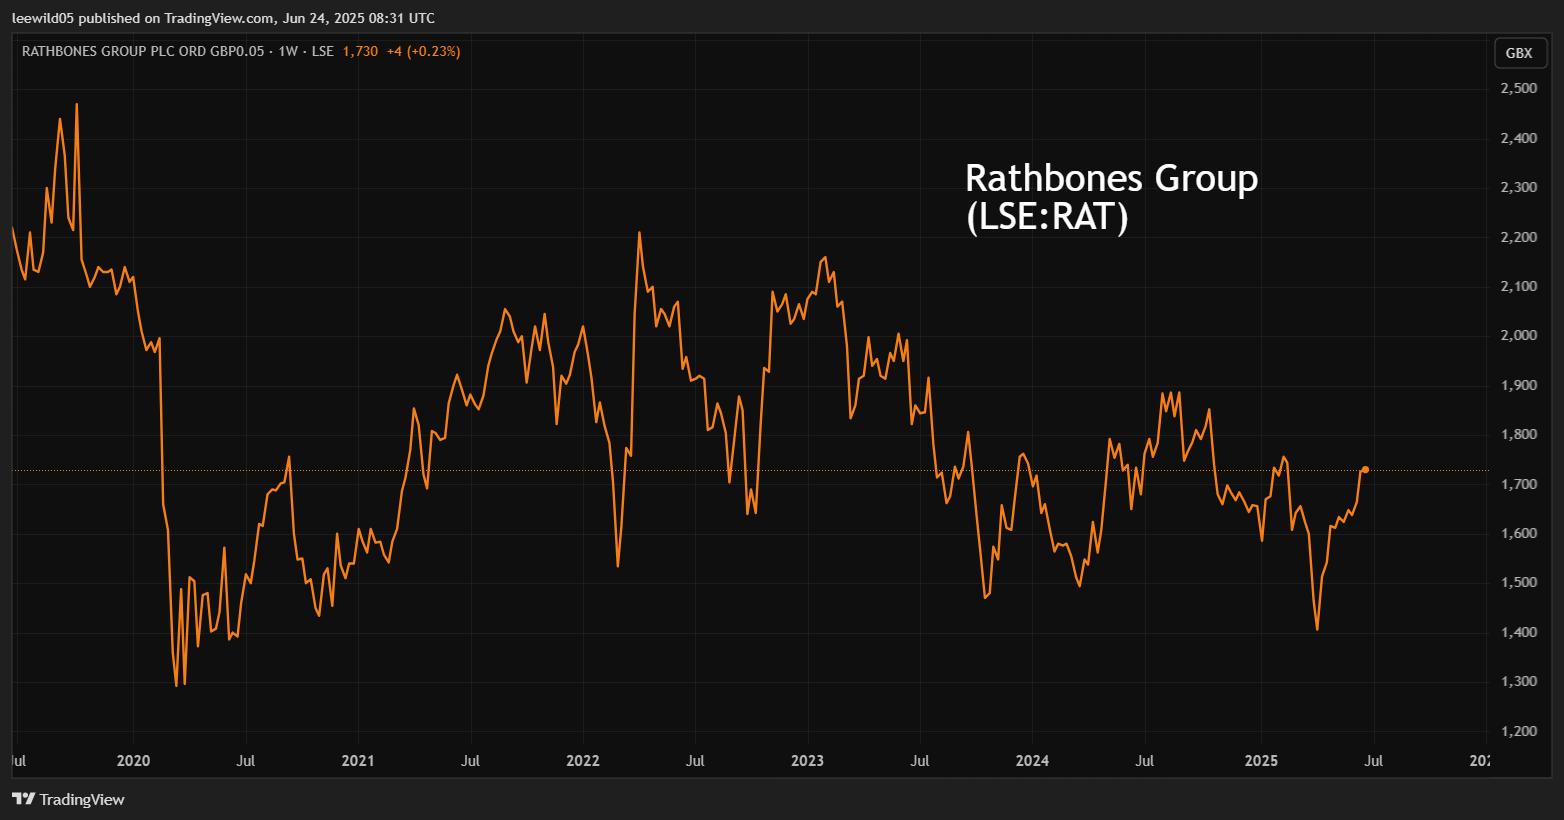Click the Jul label between 2022 and 2023
The image size is (1564, 820).
point(695,760)
